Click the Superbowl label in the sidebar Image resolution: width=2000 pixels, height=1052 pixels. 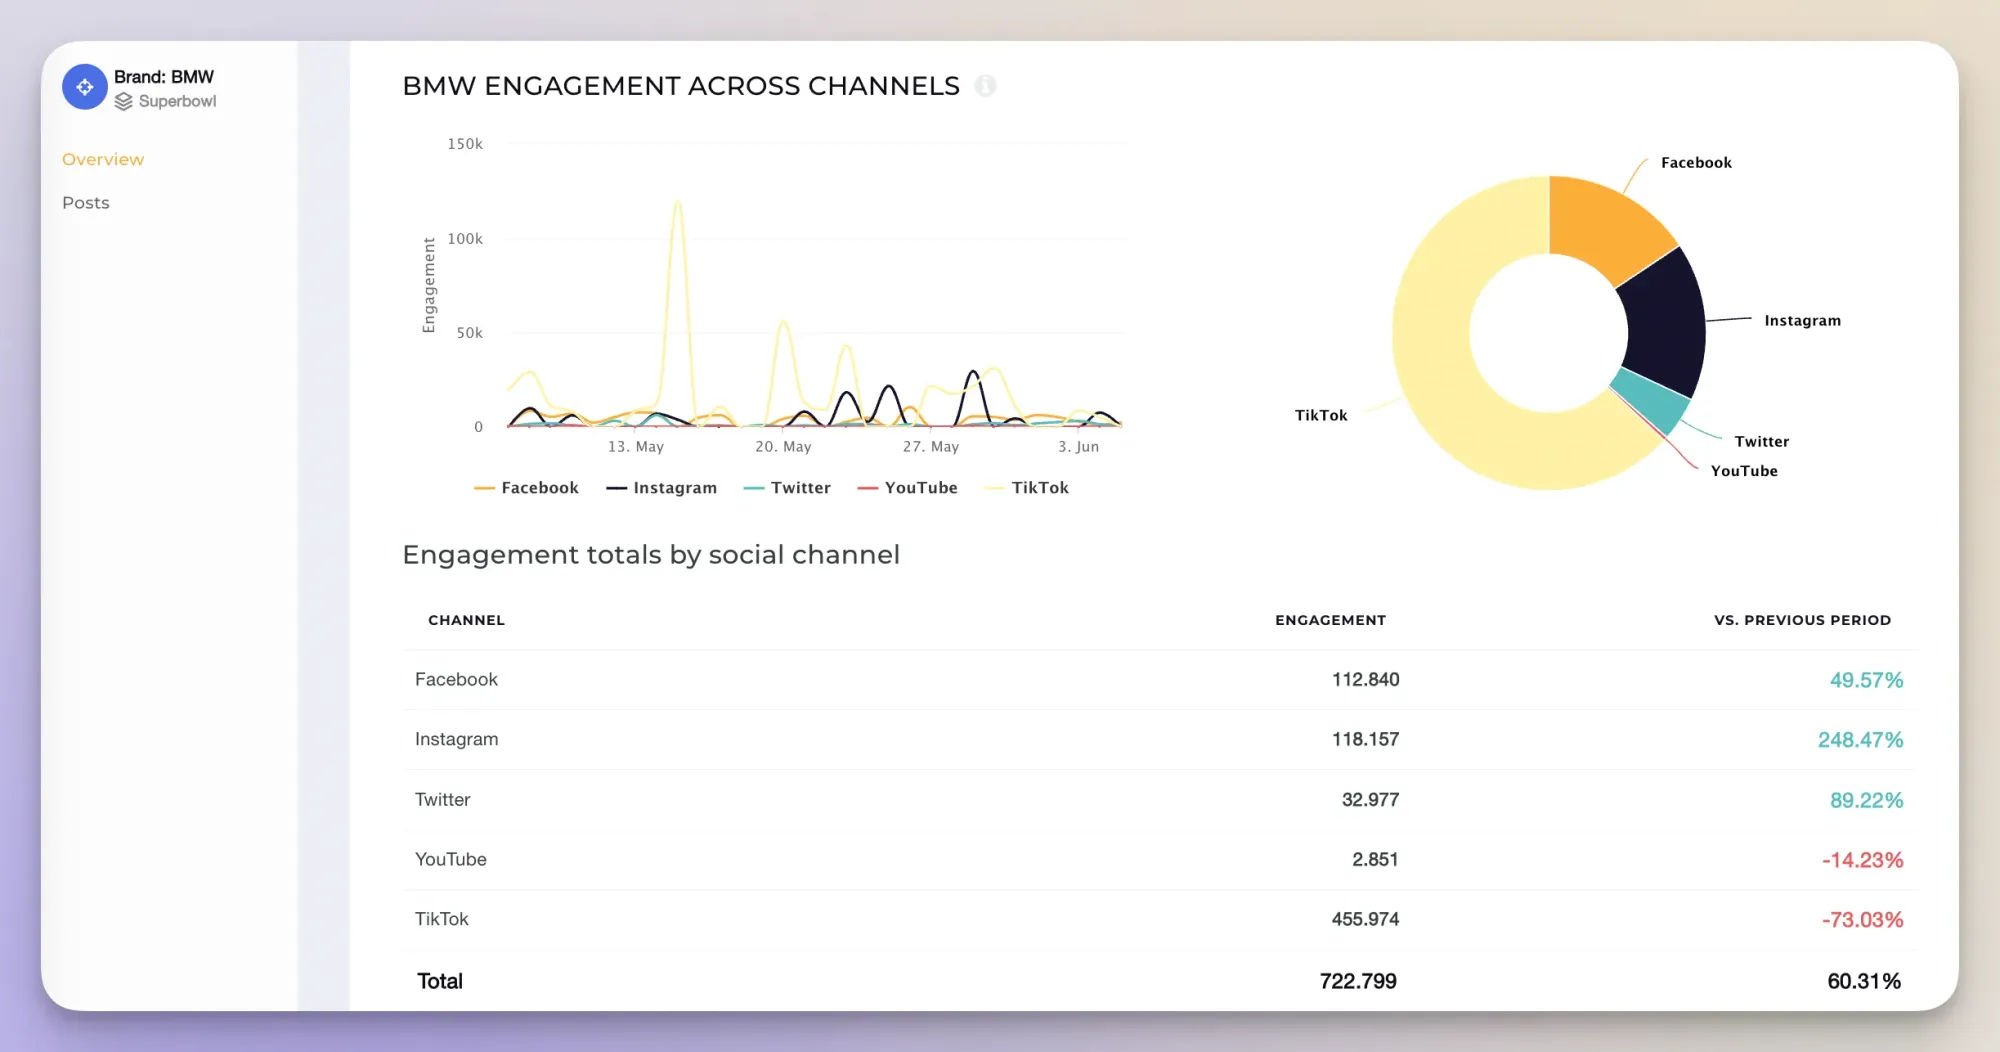pyautogui.click(x=177, y=101)
